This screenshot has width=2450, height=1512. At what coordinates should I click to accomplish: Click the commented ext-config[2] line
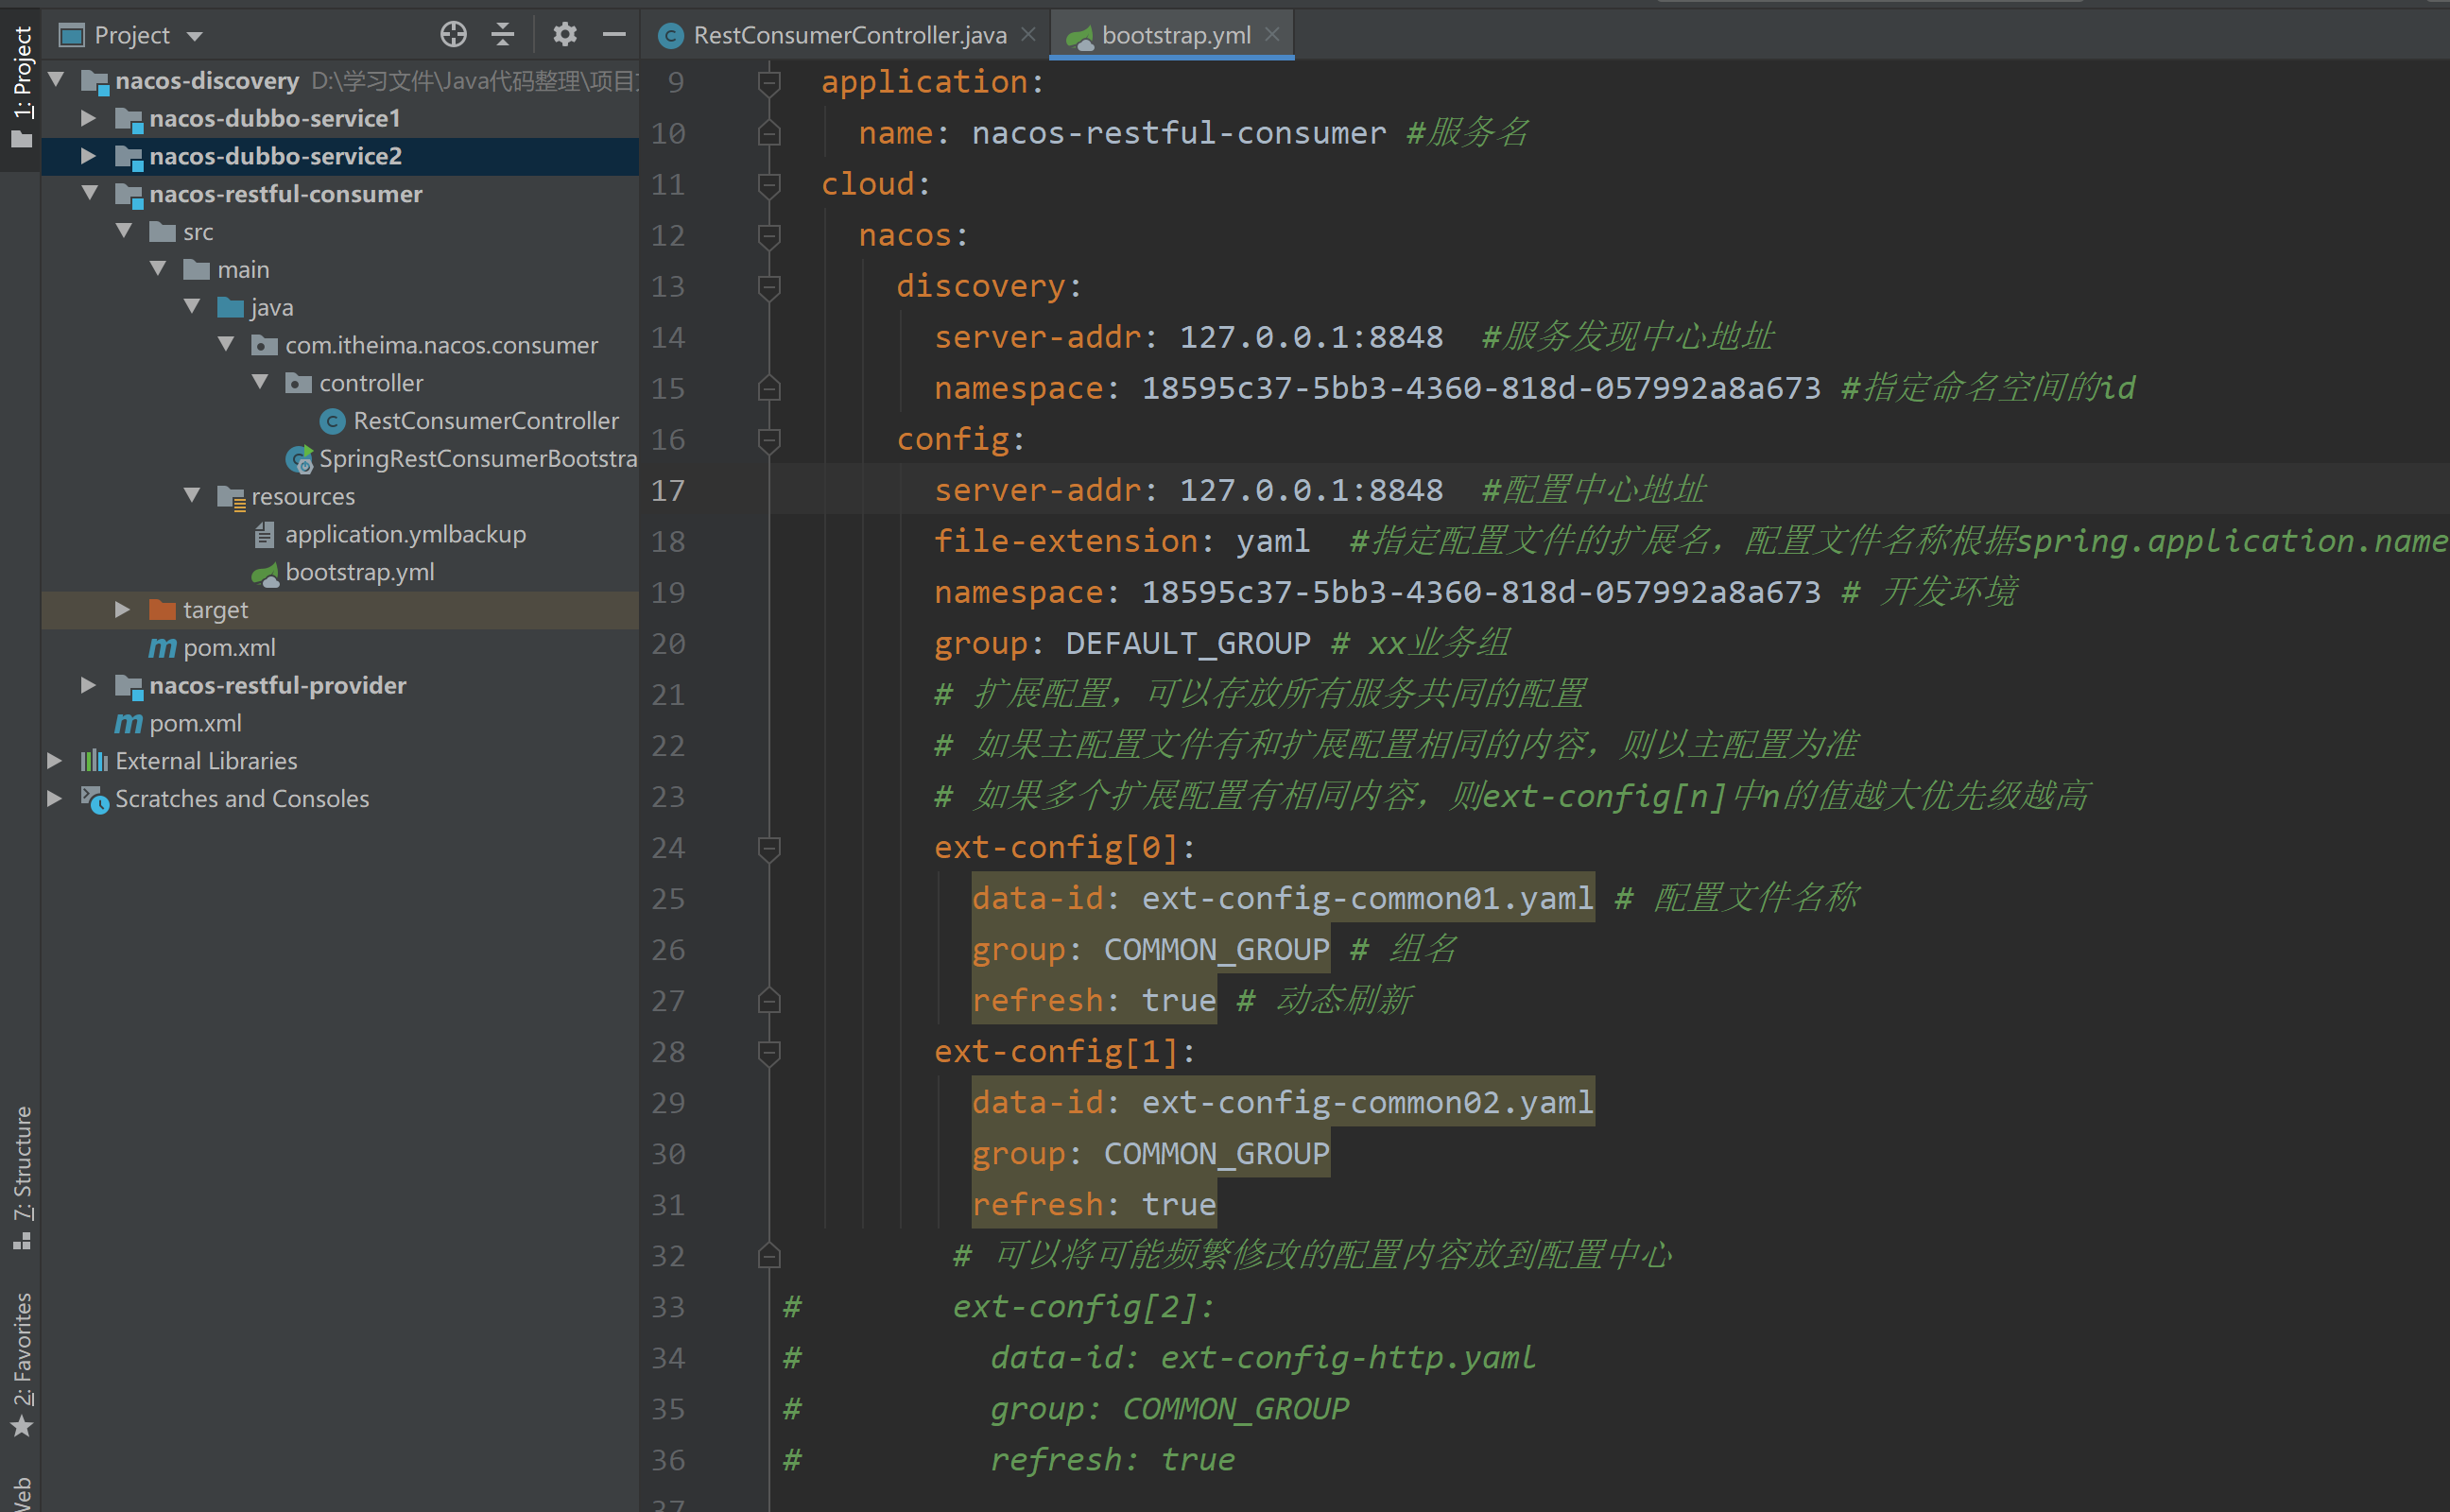click(1083, 1307)
